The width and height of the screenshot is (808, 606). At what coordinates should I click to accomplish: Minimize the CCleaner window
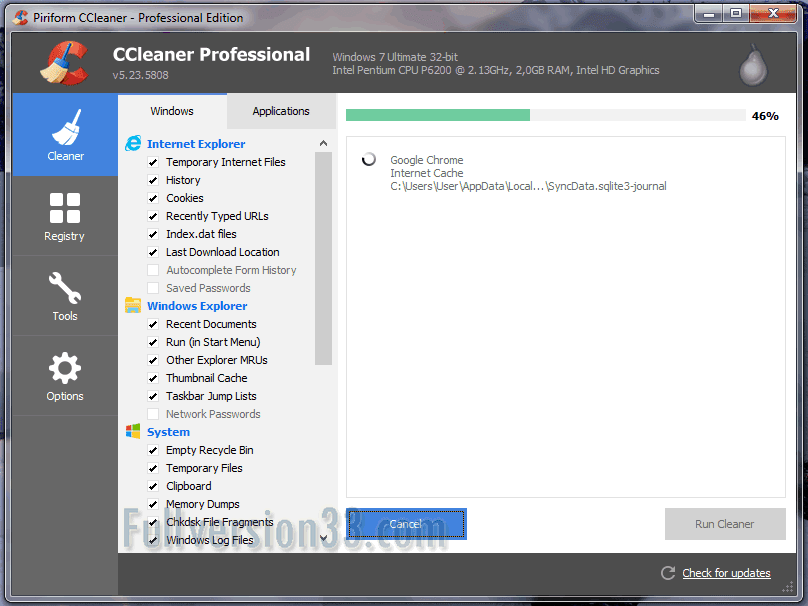point(709,14)
